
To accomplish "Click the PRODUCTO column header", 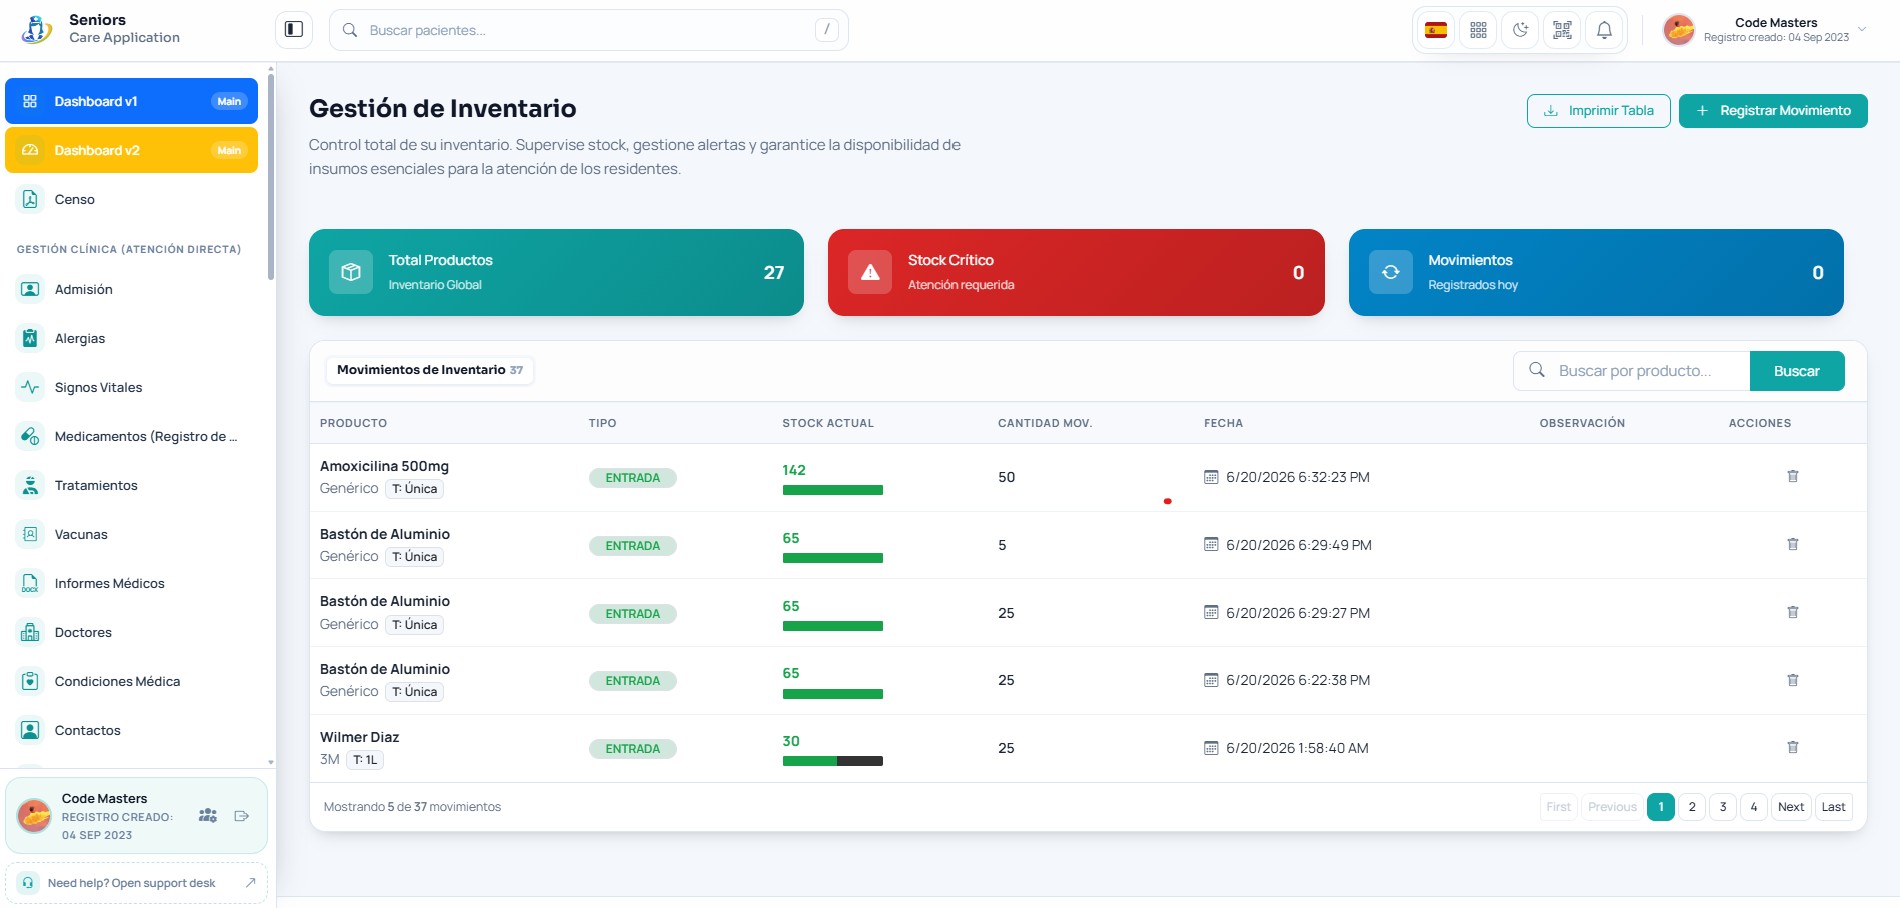I will 353,423.
